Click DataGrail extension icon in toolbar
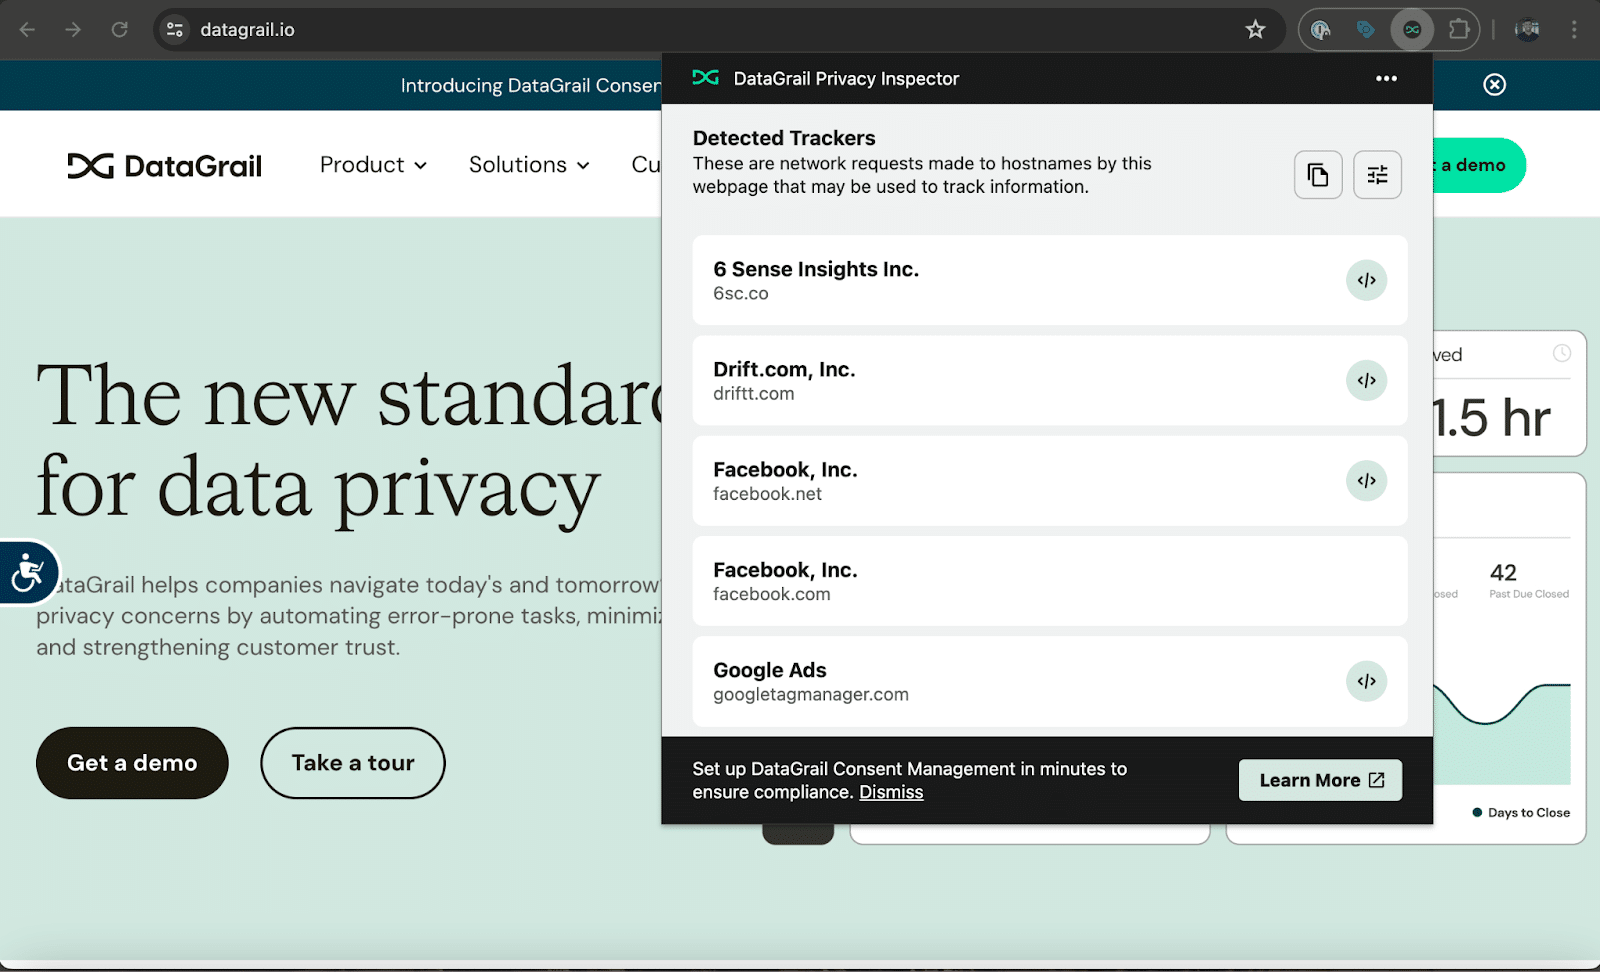 tap(1412, 30)
